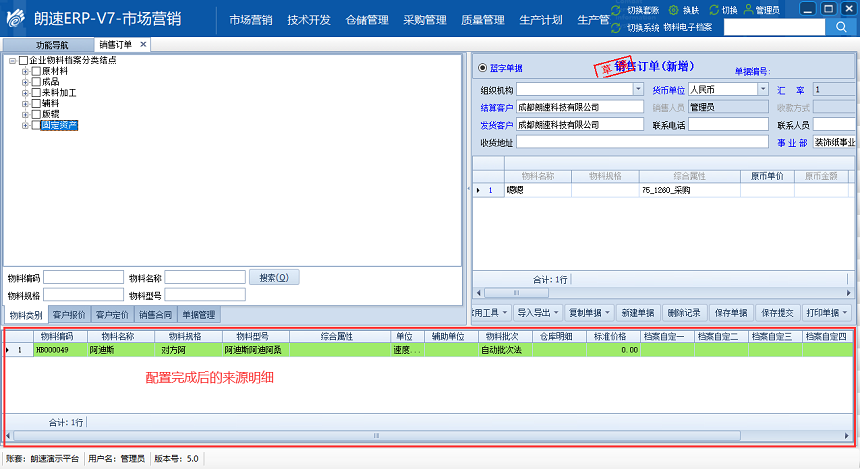Open the 仓储管理 menu
Image resolution: width=860 pixels, height=469 pixels.
[367, 20]
